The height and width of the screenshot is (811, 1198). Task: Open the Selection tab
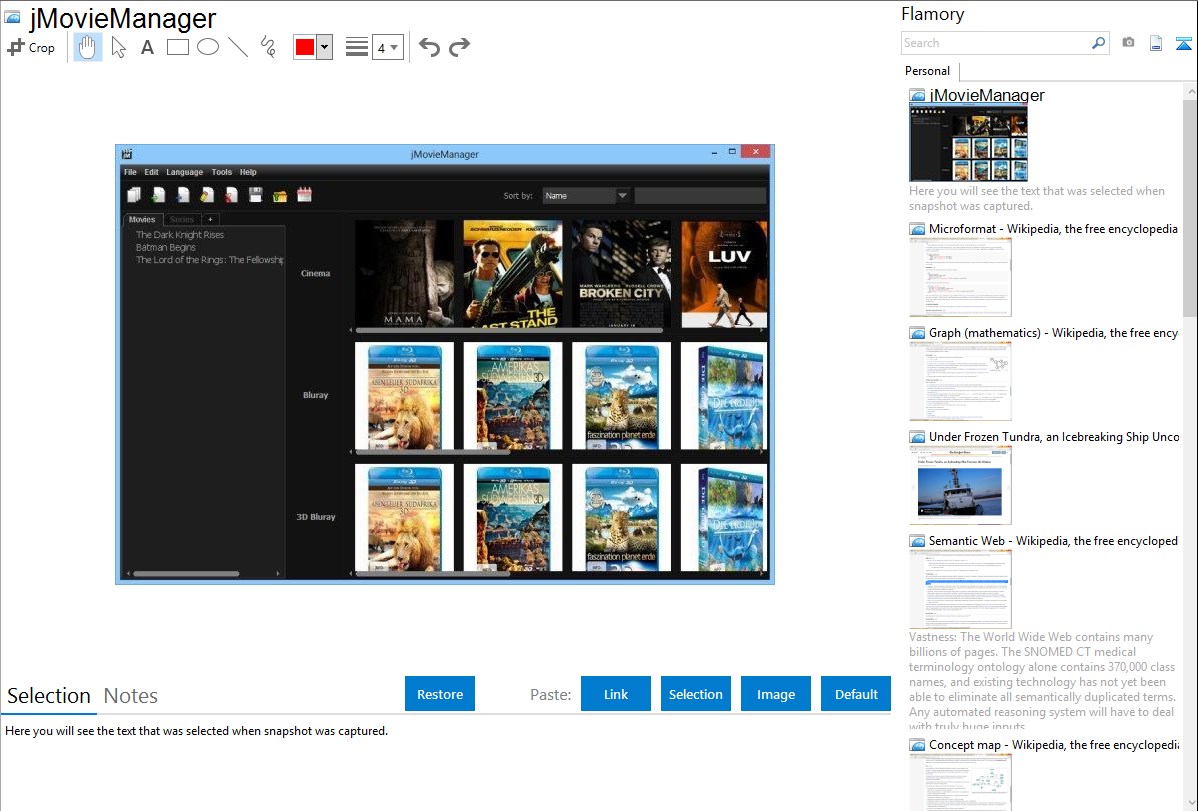tap(49, 696)
